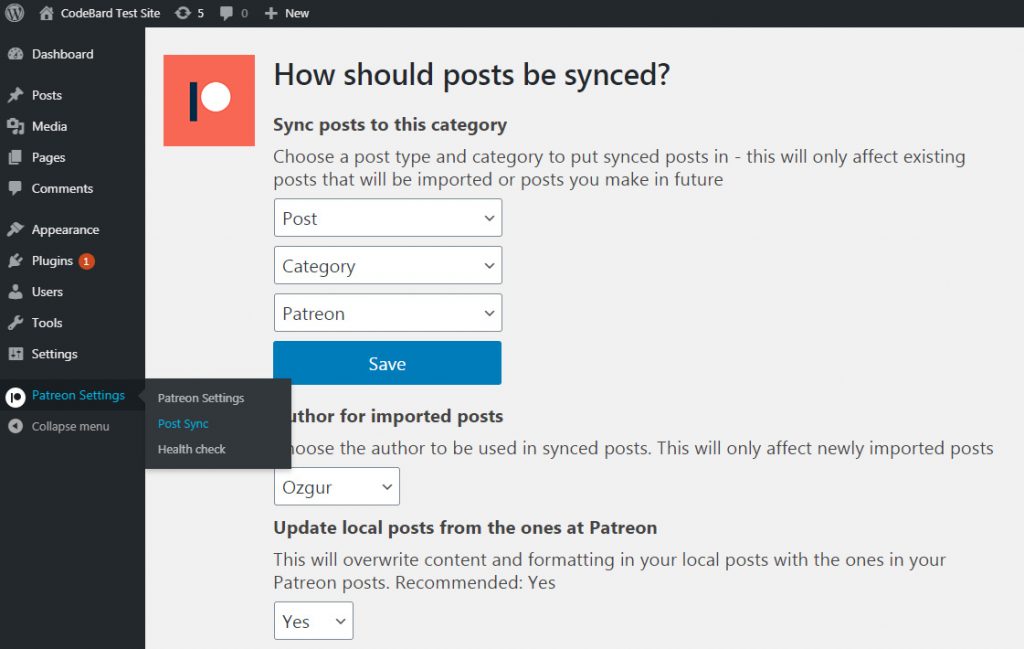This screenshot has width=1024, height=649.
Task: Open Media in the sidebar menu
Action: tap(50, 126)
